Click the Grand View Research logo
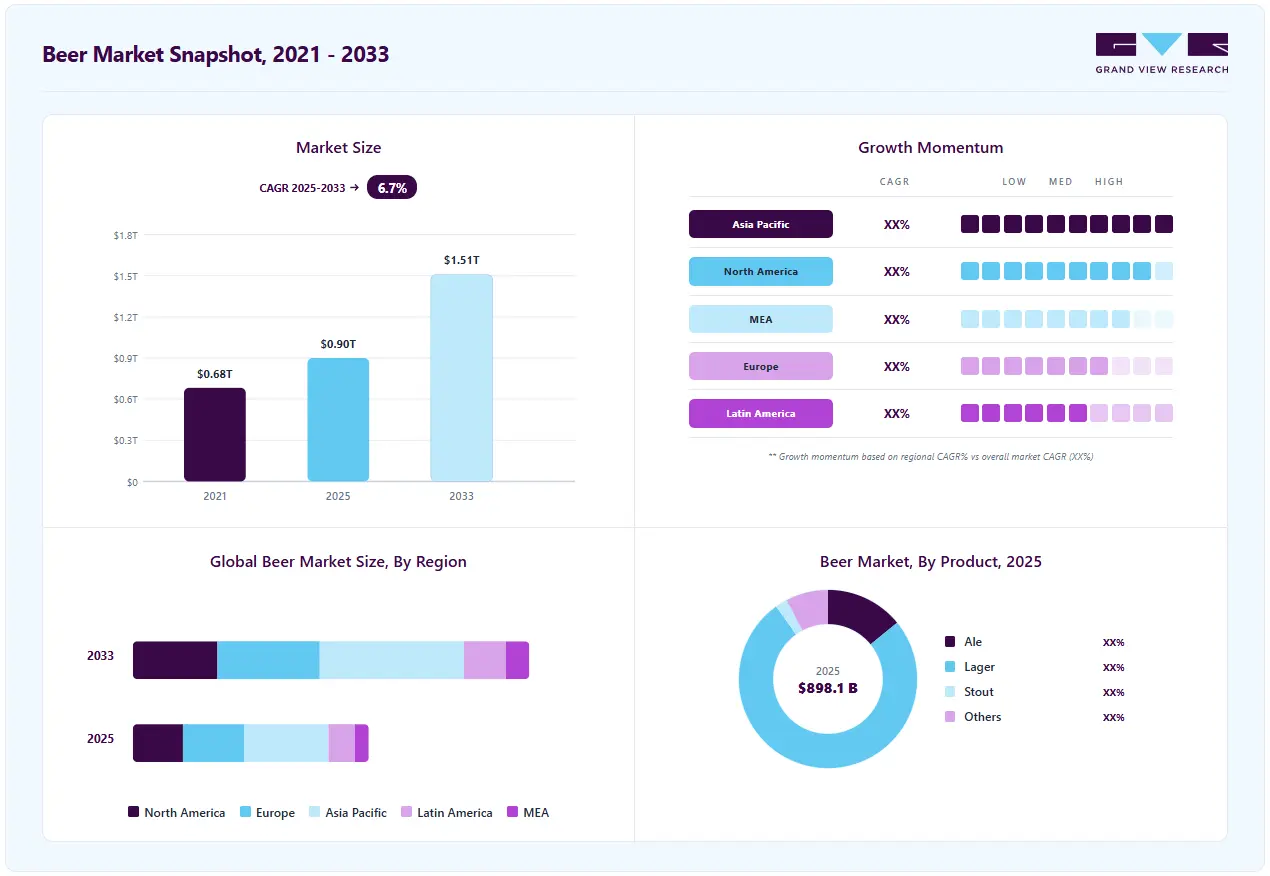Viewport: 1270px width, 876px height. click(x=1162, y=53)
